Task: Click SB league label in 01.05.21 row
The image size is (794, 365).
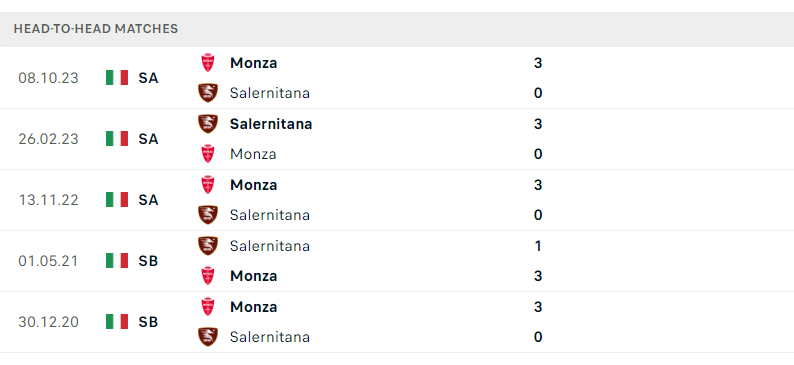Action: (148, 261)
